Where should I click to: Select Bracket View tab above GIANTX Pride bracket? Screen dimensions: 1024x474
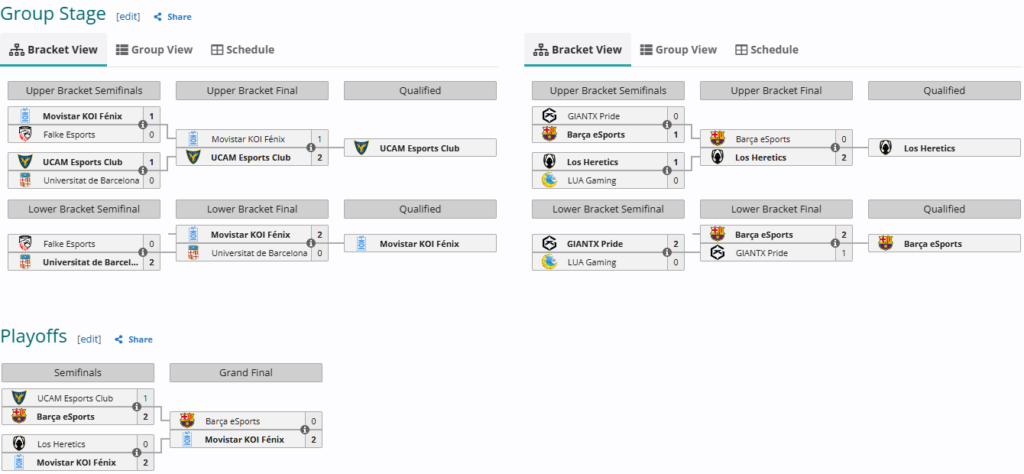click(577, 49)
